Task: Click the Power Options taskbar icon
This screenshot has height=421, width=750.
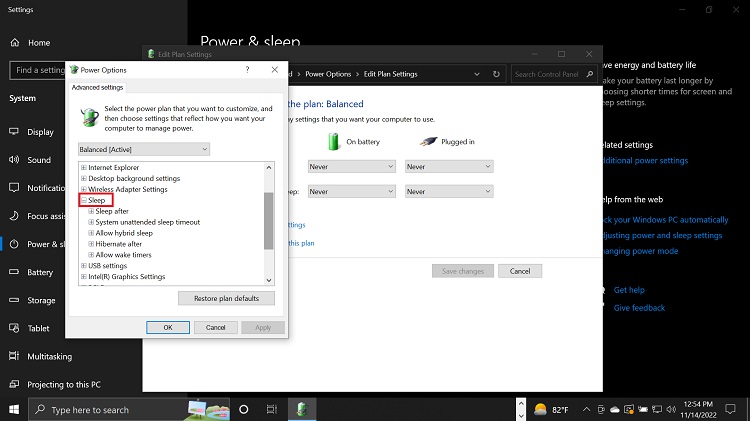Action: click(x=301, y=409)
